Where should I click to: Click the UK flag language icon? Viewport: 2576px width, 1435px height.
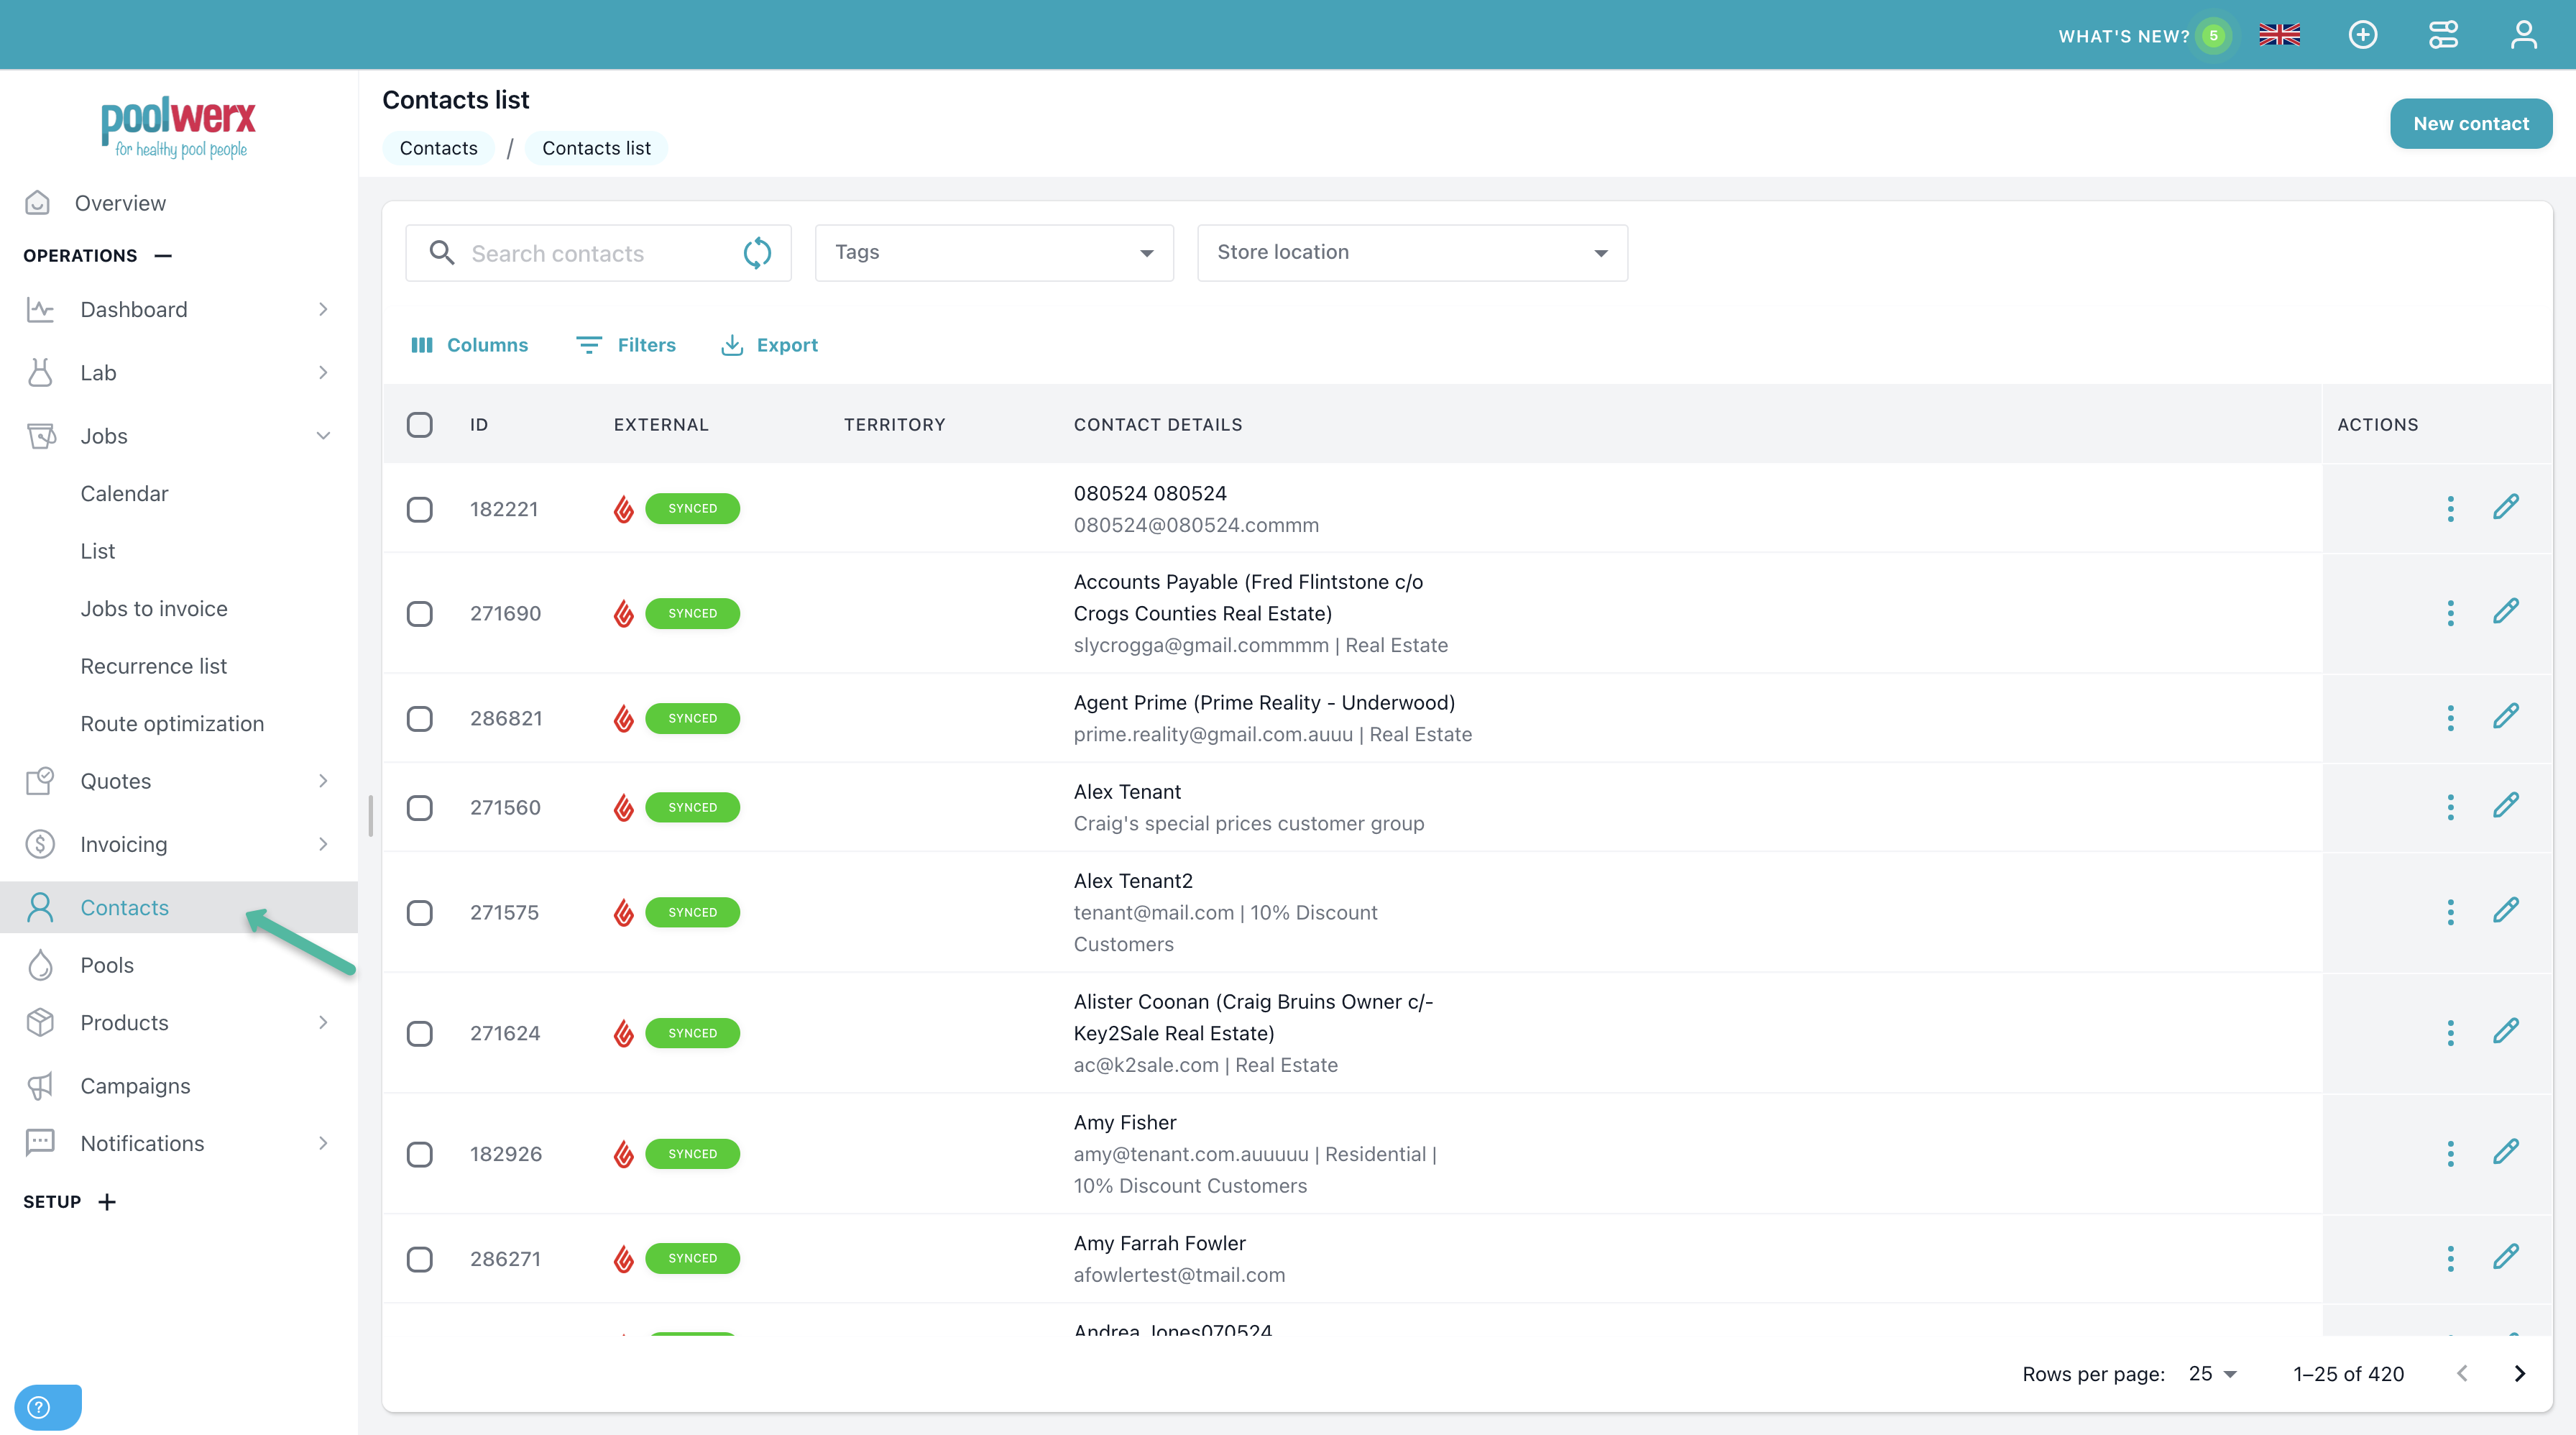click(2279, 35)
